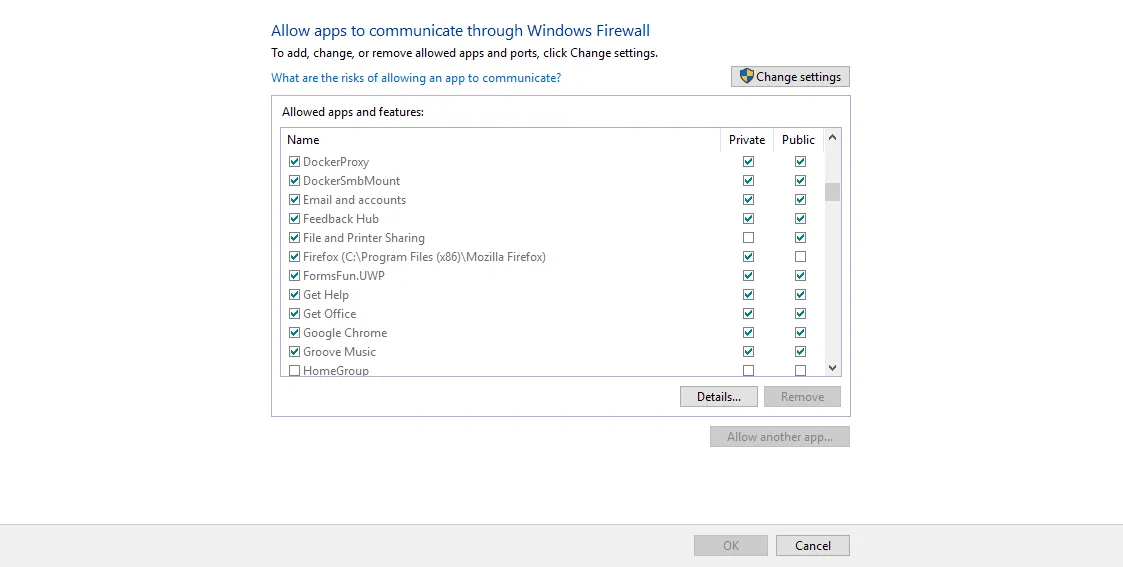Toggle DockerSmbMount Public checkbox
The height and width of the screenshot is (567, 1123).
pos(801,180)
